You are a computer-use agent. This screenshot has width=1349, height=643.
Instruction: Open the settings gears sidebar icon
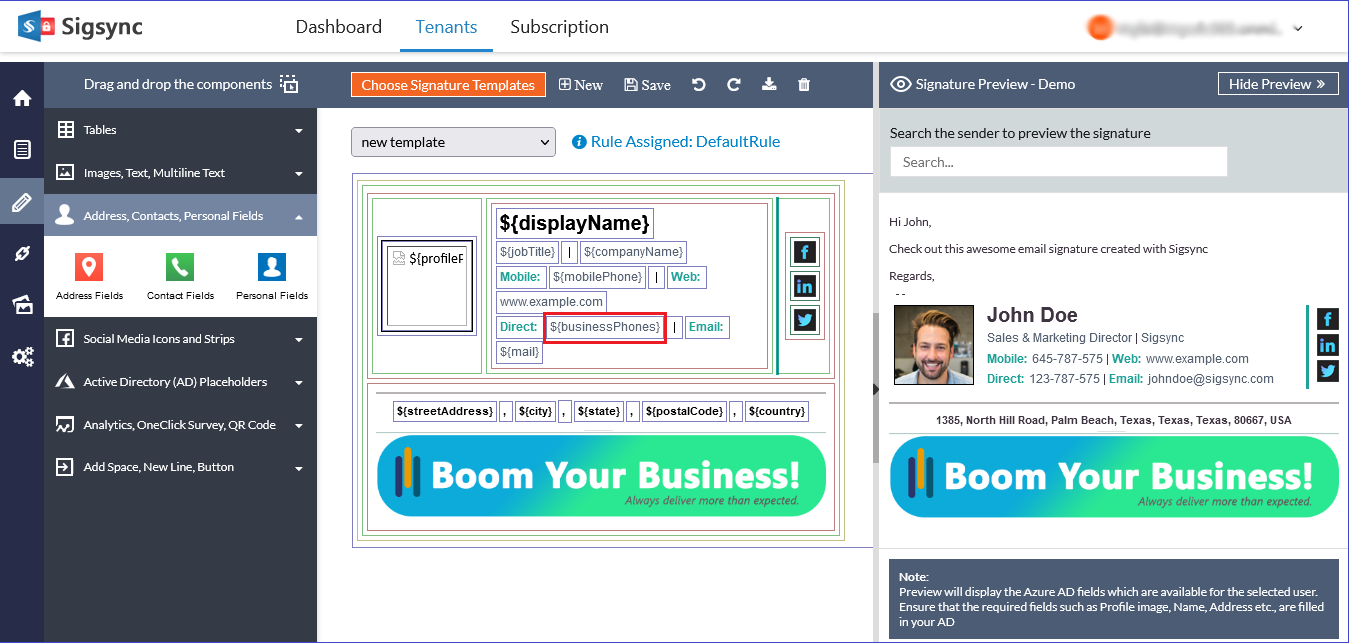pyautogui.click(x=22, y=357)
